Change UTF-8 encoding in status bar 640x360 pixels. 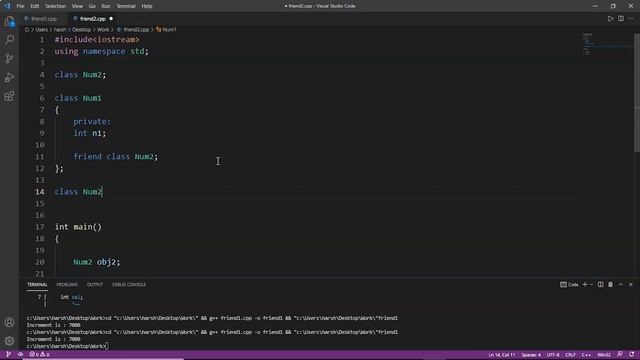tap(553, 355)
